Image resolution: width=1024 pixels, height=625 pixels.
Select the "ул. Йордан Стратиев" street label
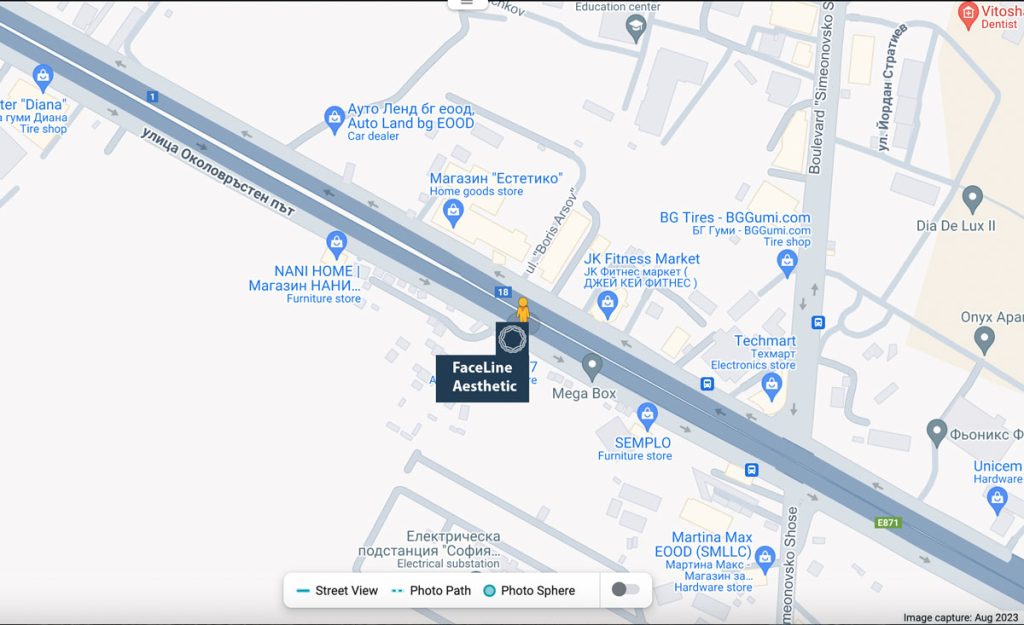tap(892, 88)
